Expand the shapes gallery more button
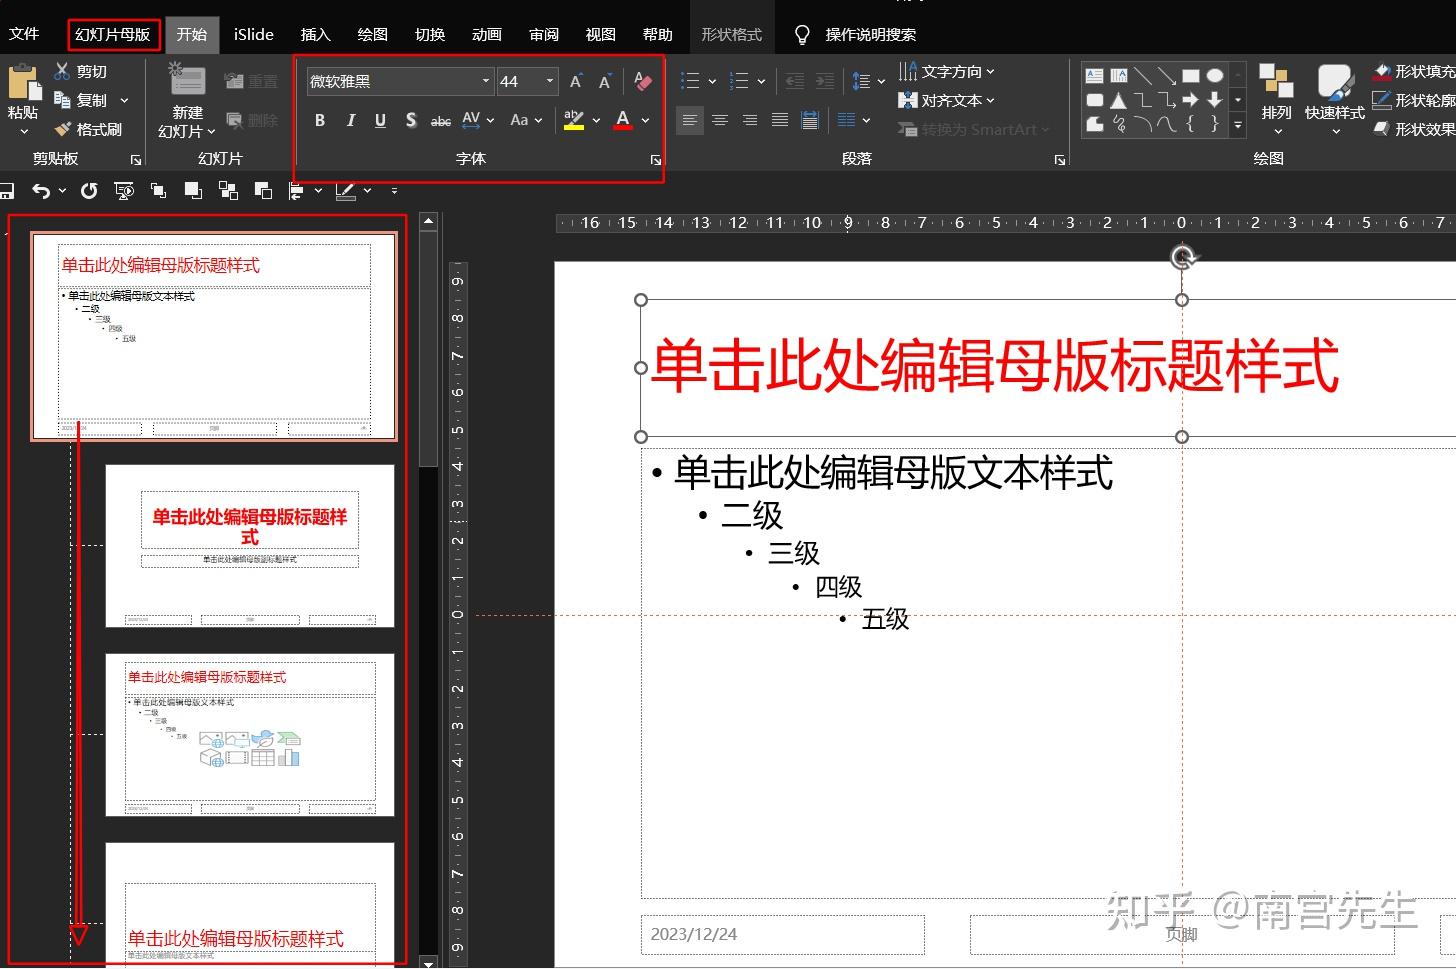The width and height of the screenshot is (1456, 969). [x=1238, y=125]
